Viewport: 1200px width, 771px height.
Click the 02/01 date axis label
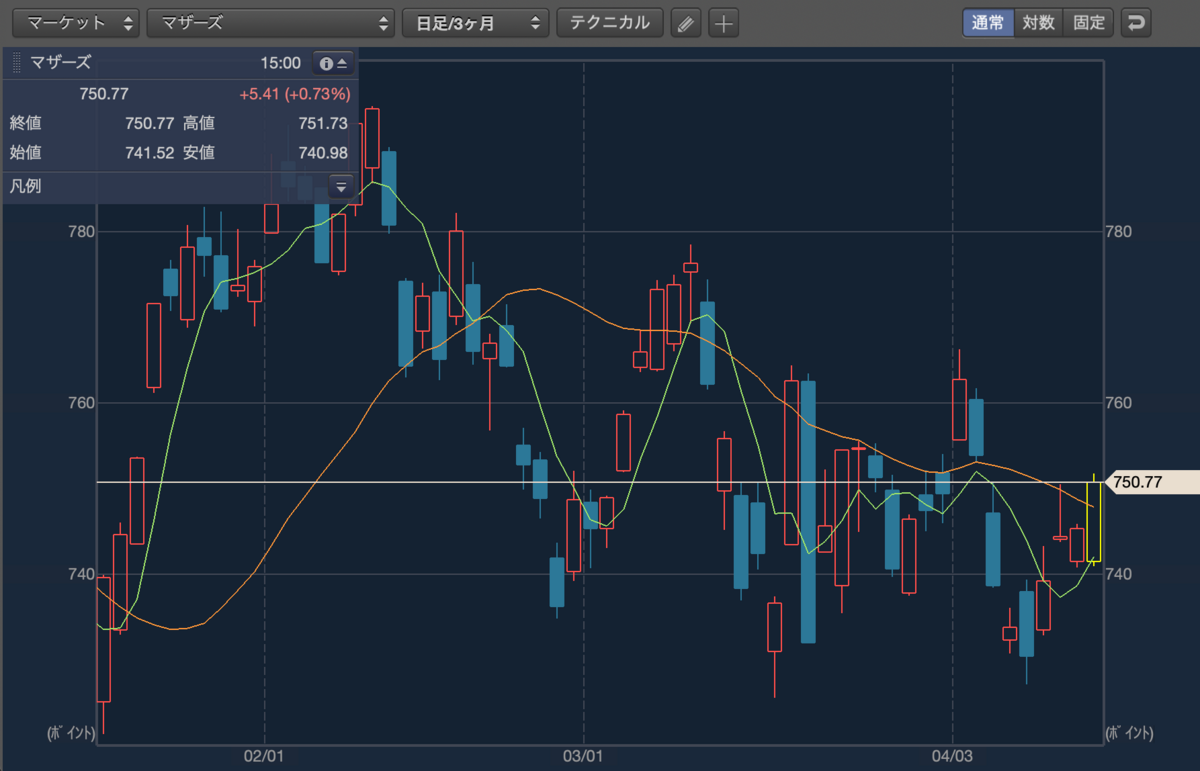click(264, 757)
